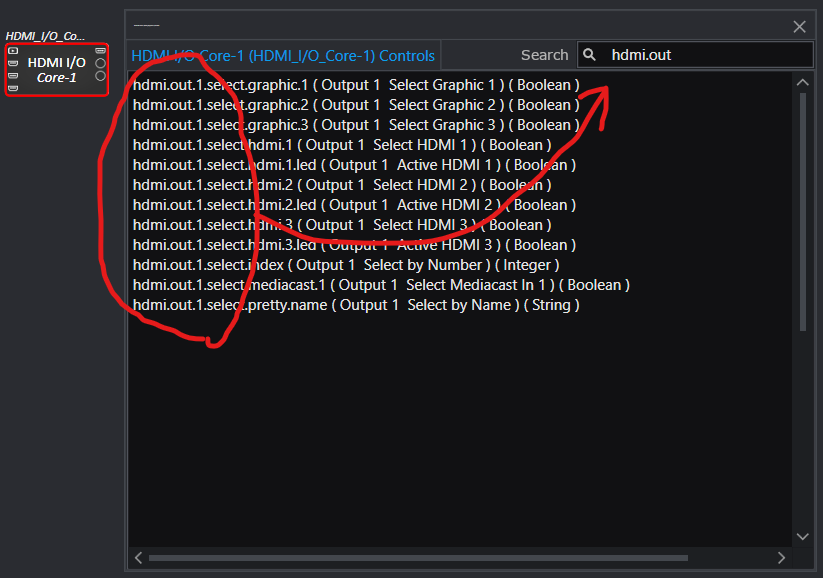Click the search magnifier icon
Viewport: 823px width, 578px height.
click(x=590, y=55)
